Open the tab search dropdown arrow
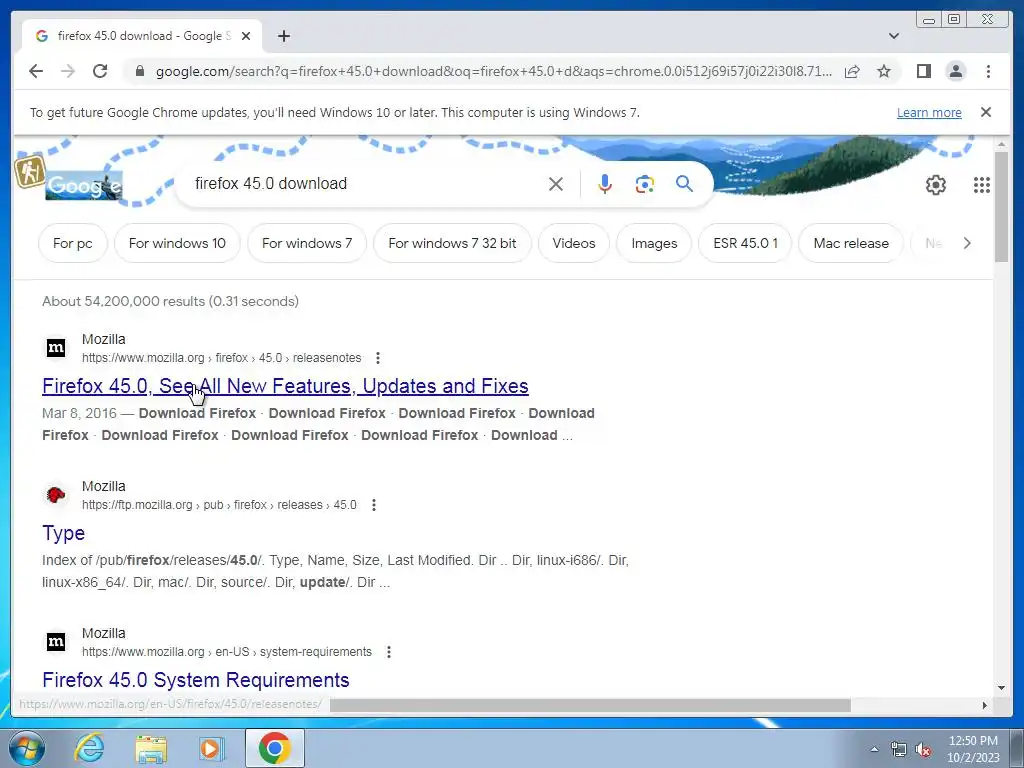 [x=894, y=36]
